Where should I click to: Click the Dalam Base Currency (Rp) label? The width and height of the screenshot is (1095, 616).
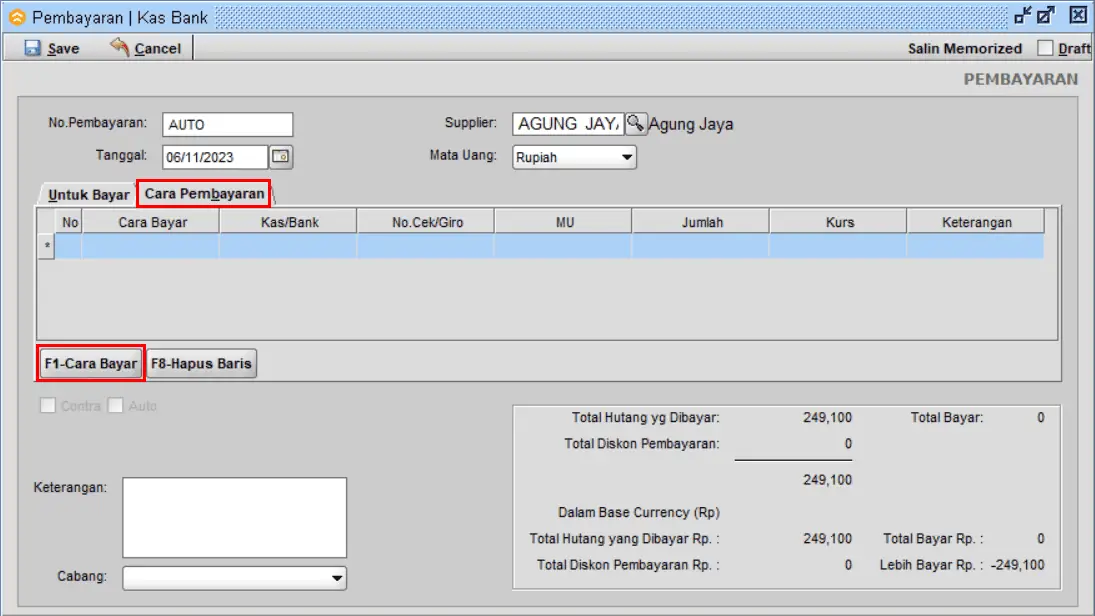(x=639, y=513)
